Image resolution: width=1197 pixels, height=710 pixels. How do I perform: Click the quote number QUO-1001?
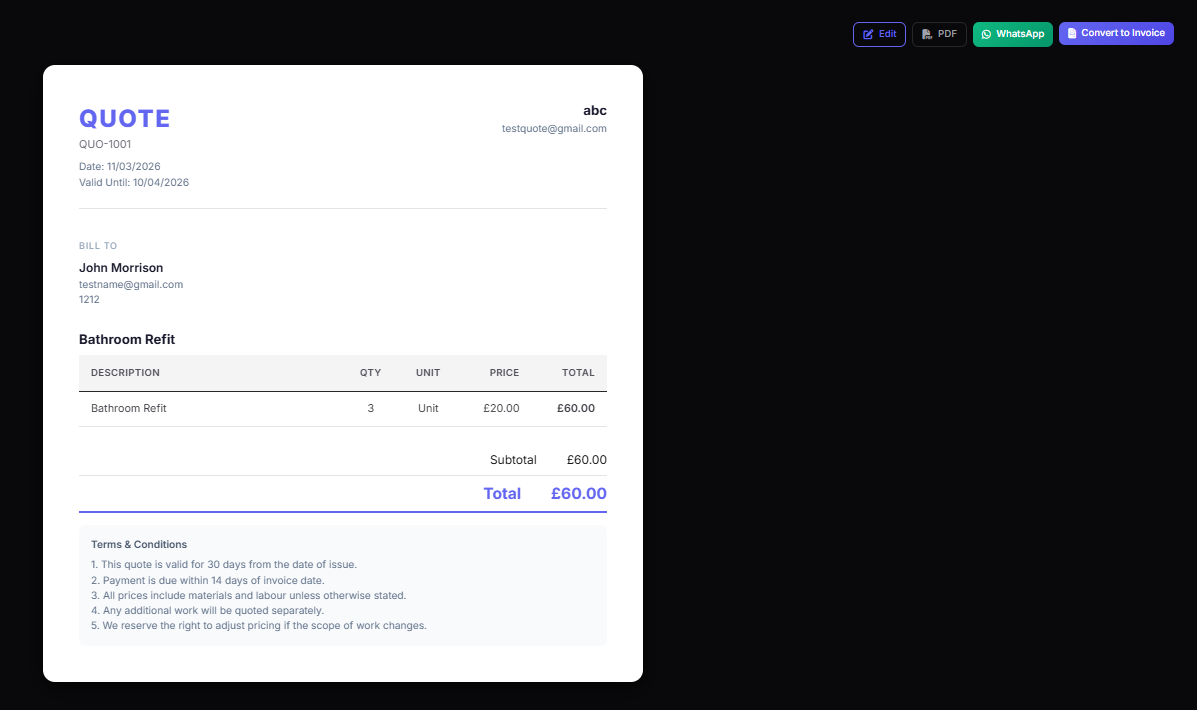(x=105, y=144)
